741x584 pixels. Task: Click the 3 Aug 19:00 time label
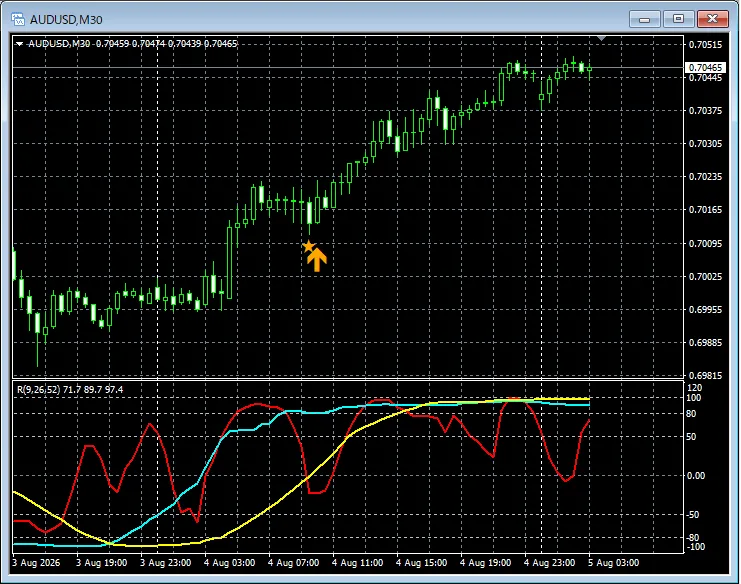pos(102,563)
